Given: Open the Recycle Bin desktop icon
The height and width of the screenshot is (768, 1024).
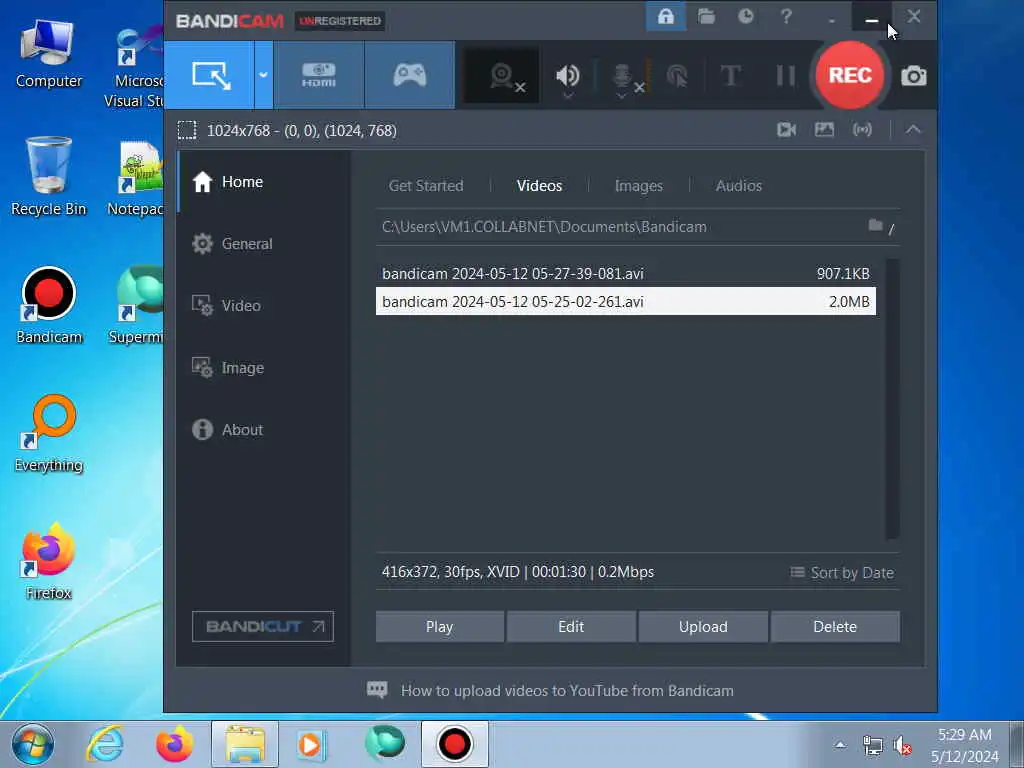Looking at the screenshot, I should tap(49, 176).
